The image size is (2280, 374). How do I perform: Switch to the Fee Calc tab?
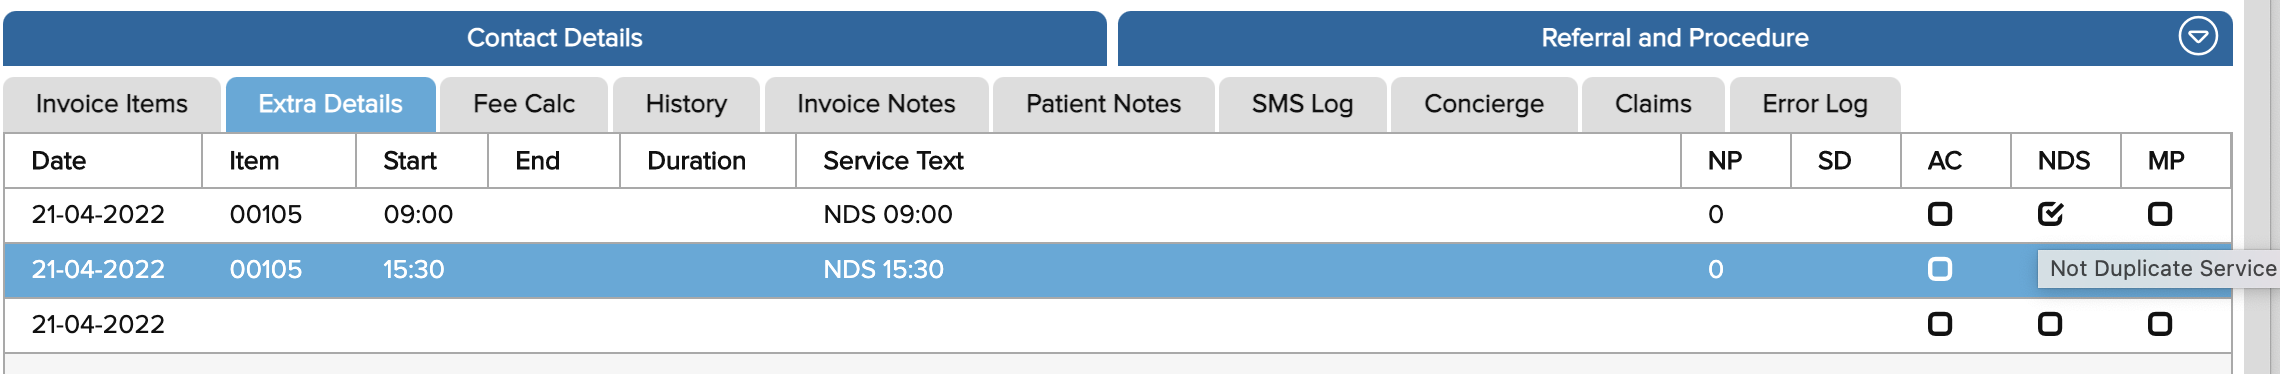pos(524,104)
